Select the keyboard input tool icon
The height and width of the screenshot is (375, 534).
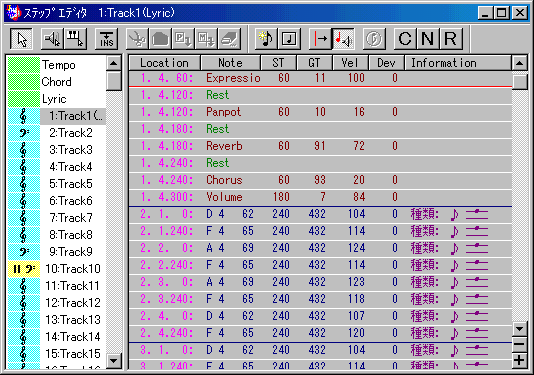click(75, 39)
